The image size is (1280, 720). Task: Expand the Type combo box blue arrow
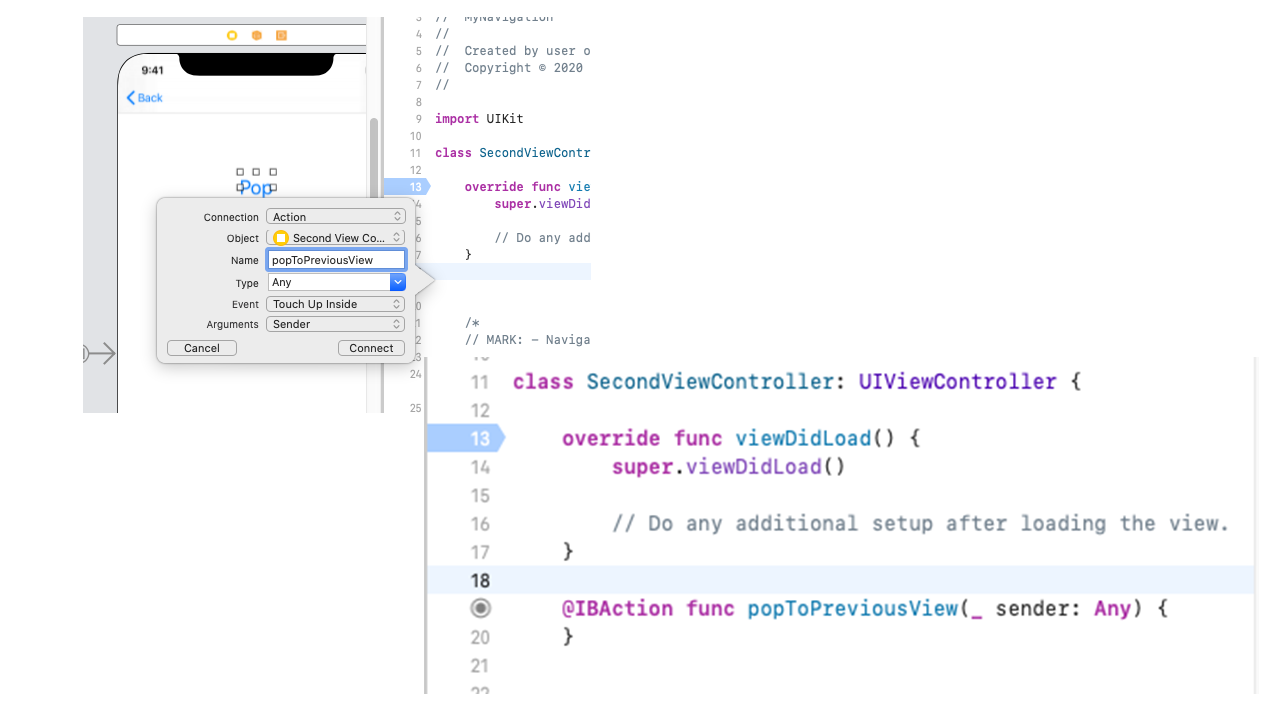coord(397,283)
